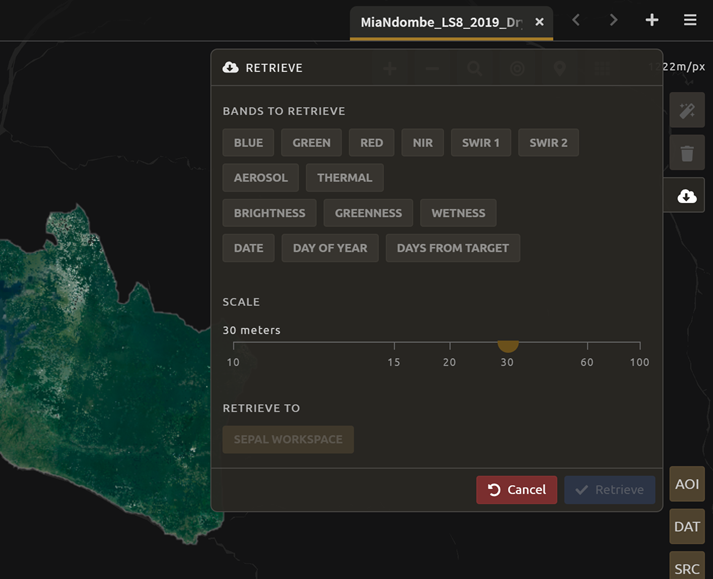
Task: Click the magic wand auto-select icon
Action: 687,111
